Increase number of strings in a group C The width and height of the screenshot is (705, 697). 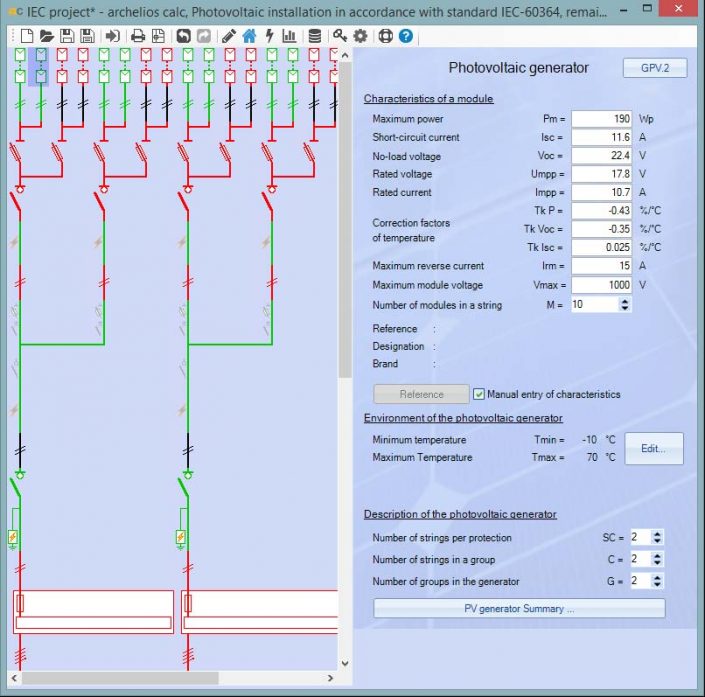(x=657, y=556)
